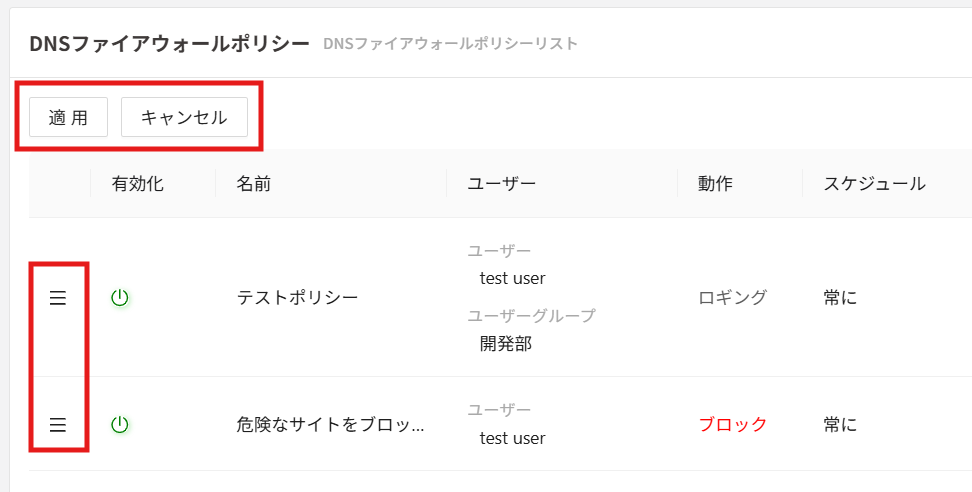Viewport: 972px width, 492px height.
Task: Toggle the power icon for テストポリシー
Action: pyautogui.click(x=120, y=298)
